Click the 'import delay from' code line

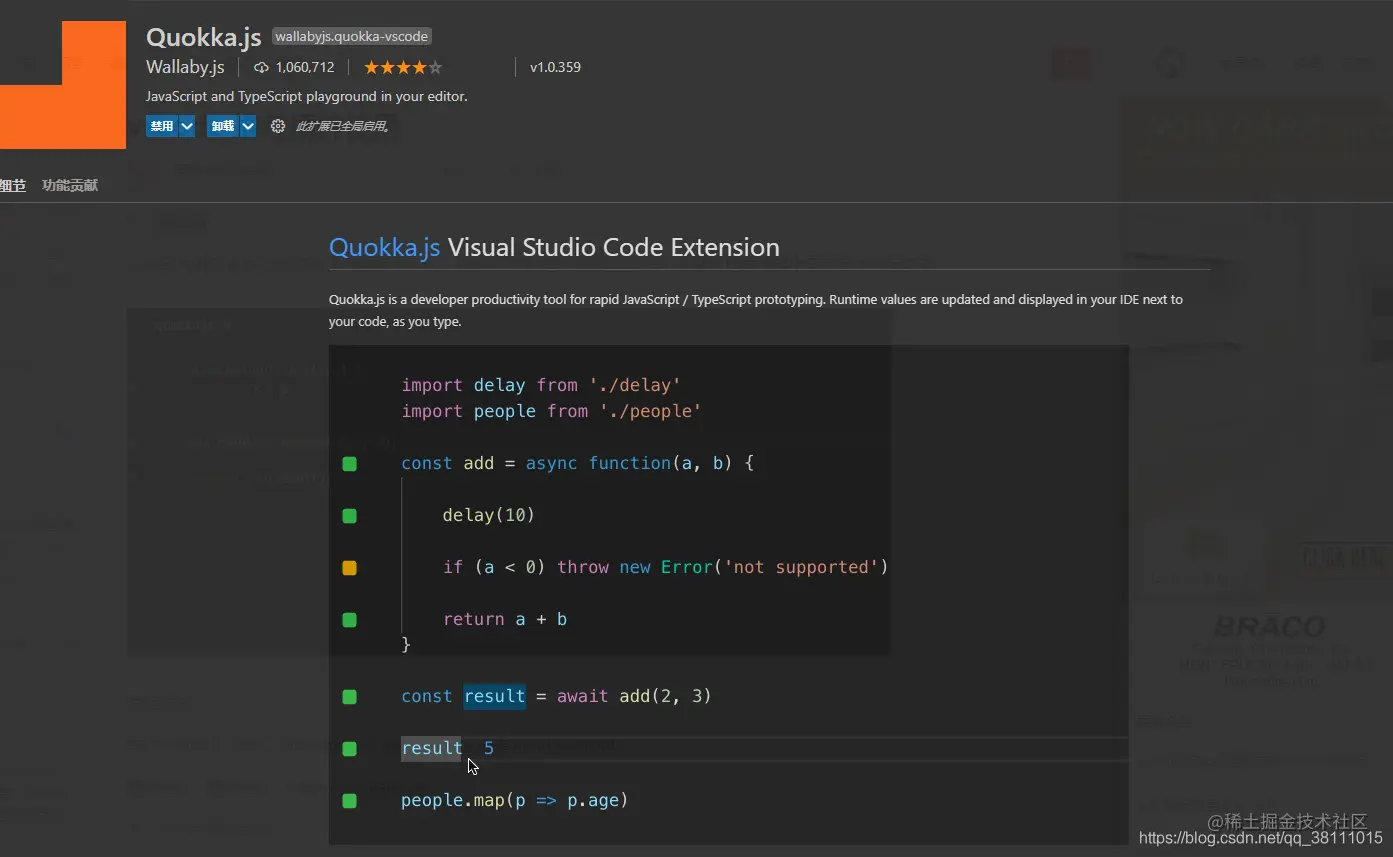pos(541,385)
